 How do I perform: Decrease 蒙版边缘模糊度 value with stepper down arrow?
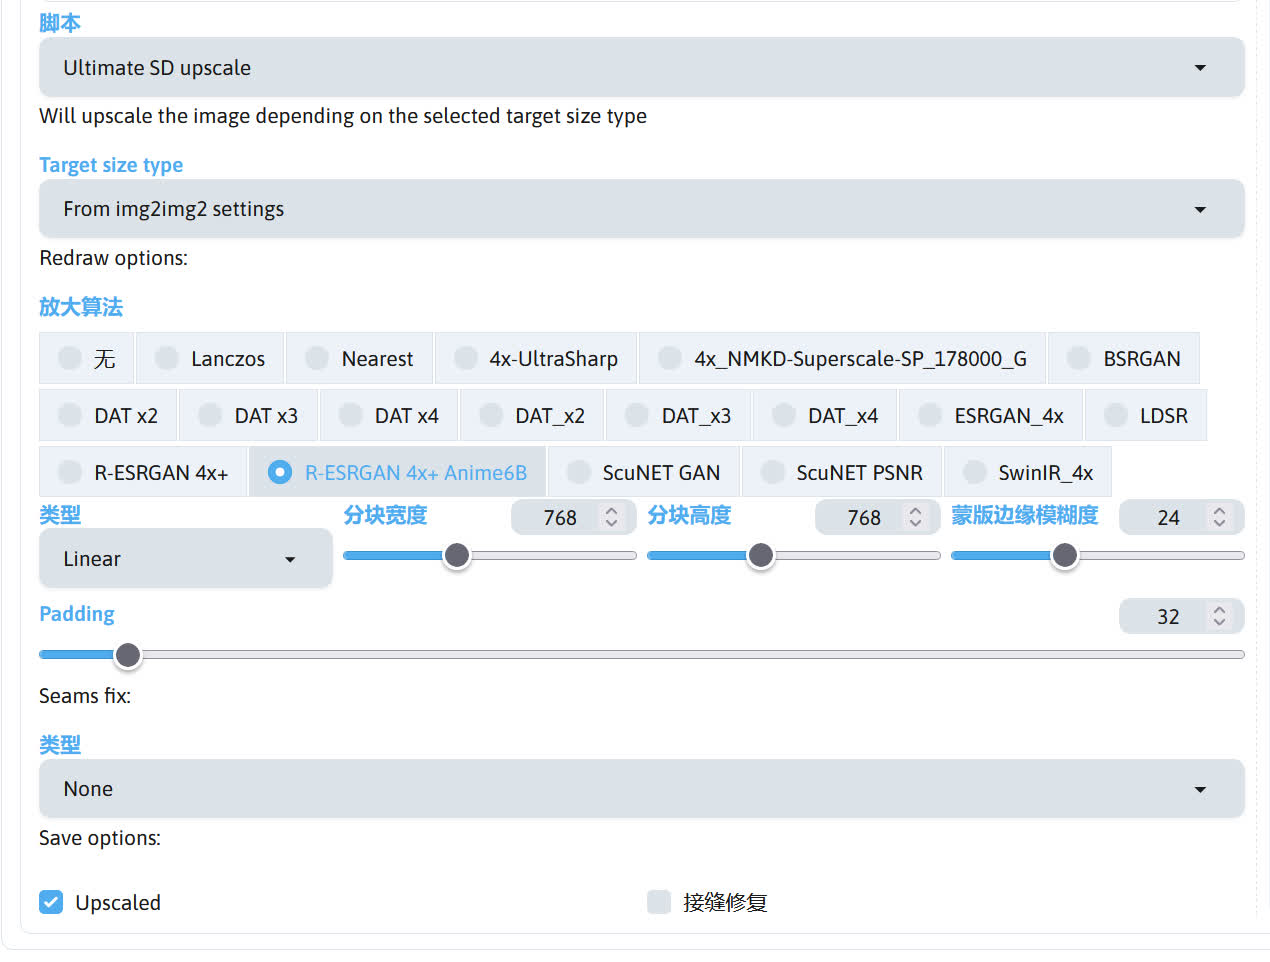(x=1219, y=523)
